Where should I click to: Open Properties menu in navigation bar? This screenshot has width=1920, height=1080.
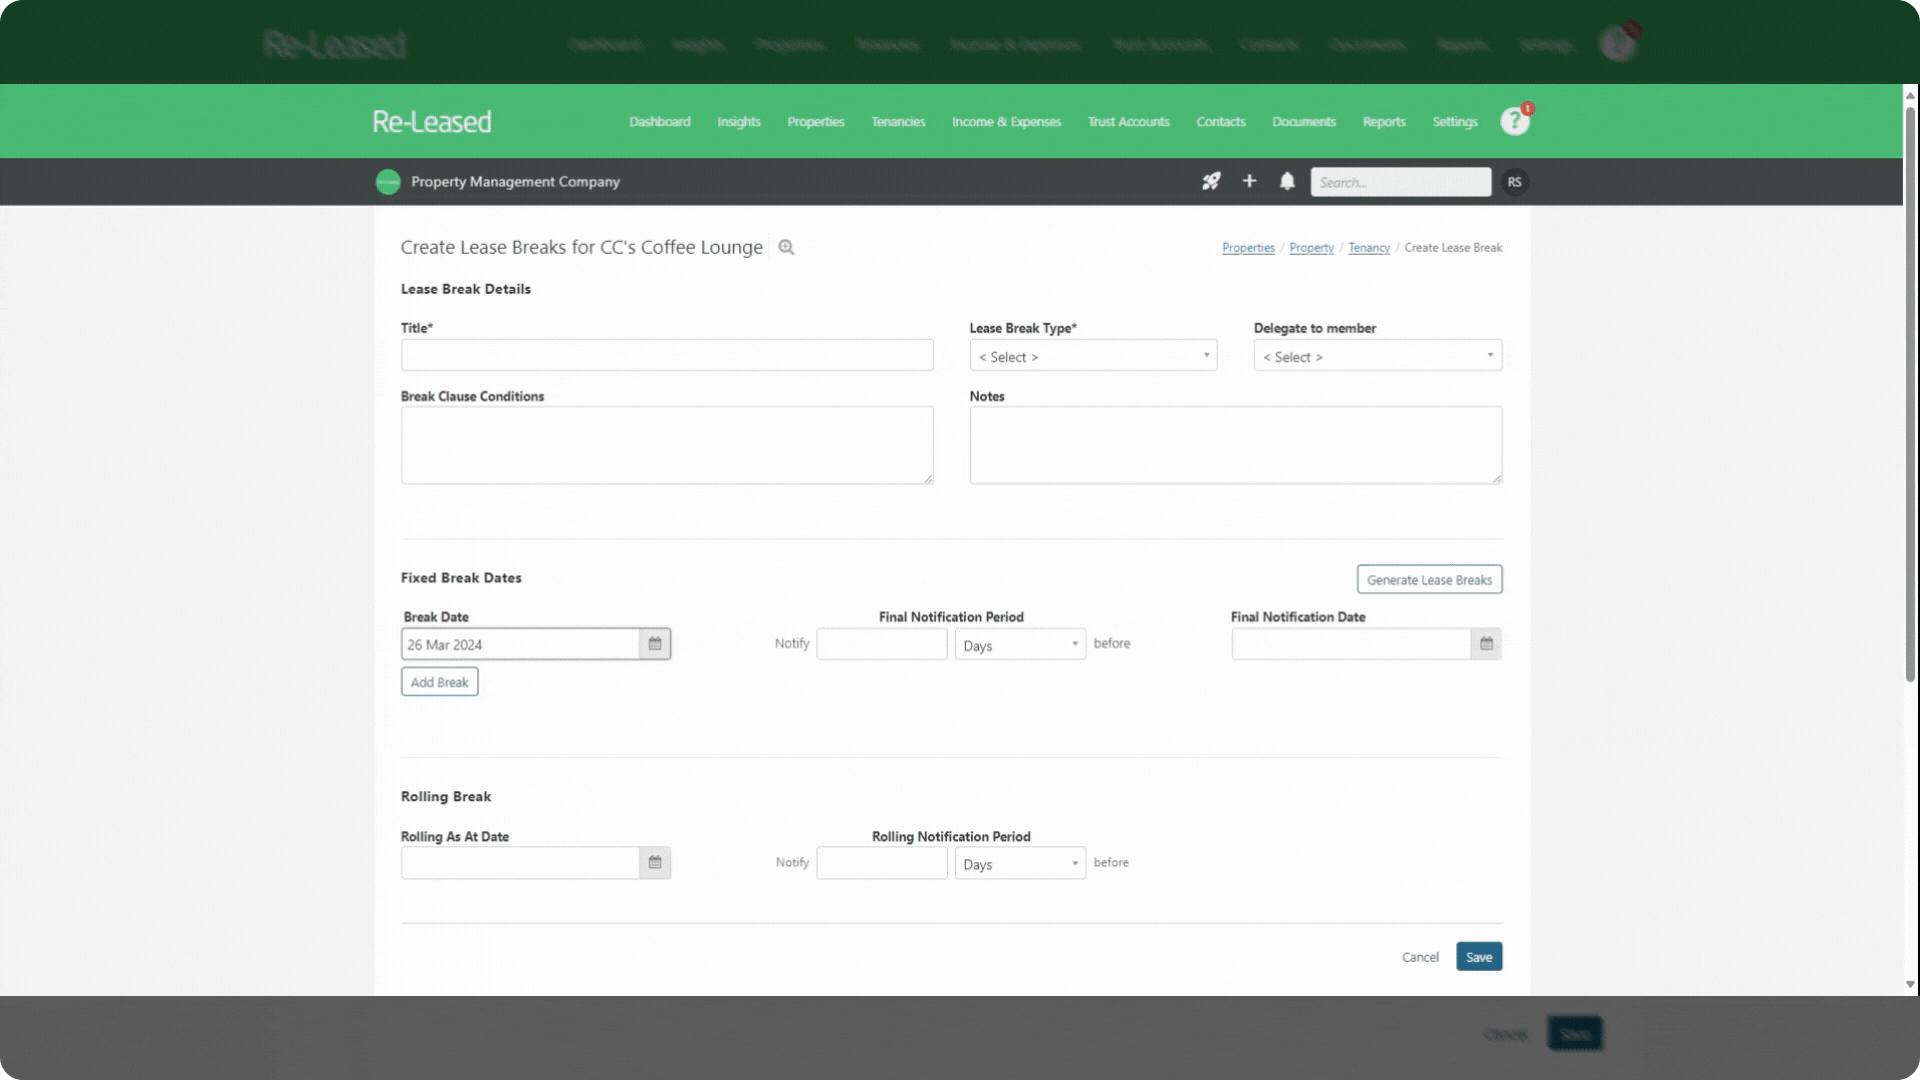coord(815,122)
